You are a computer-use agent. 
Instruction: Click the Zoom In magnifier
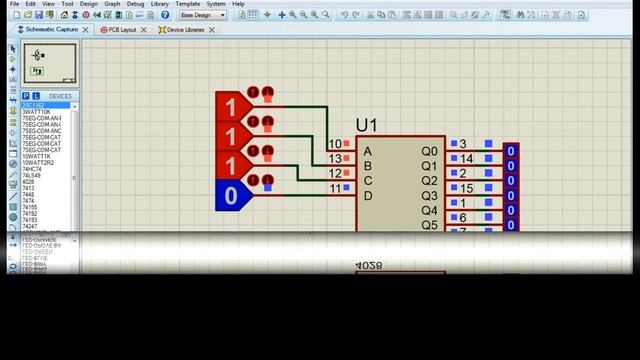[x=293, y=15]
